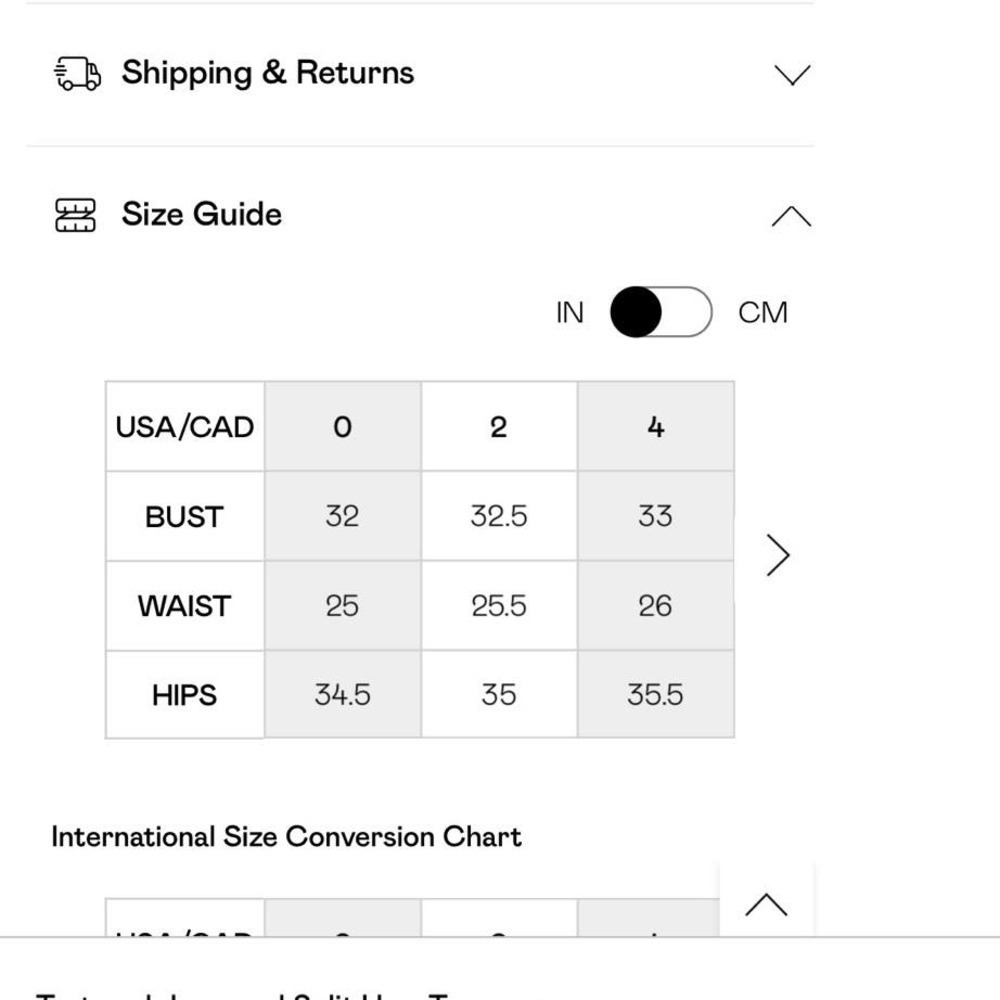Screen dimensions: 1000x1000
Task: Click the shipping truck icon
Action: (77, 74)
